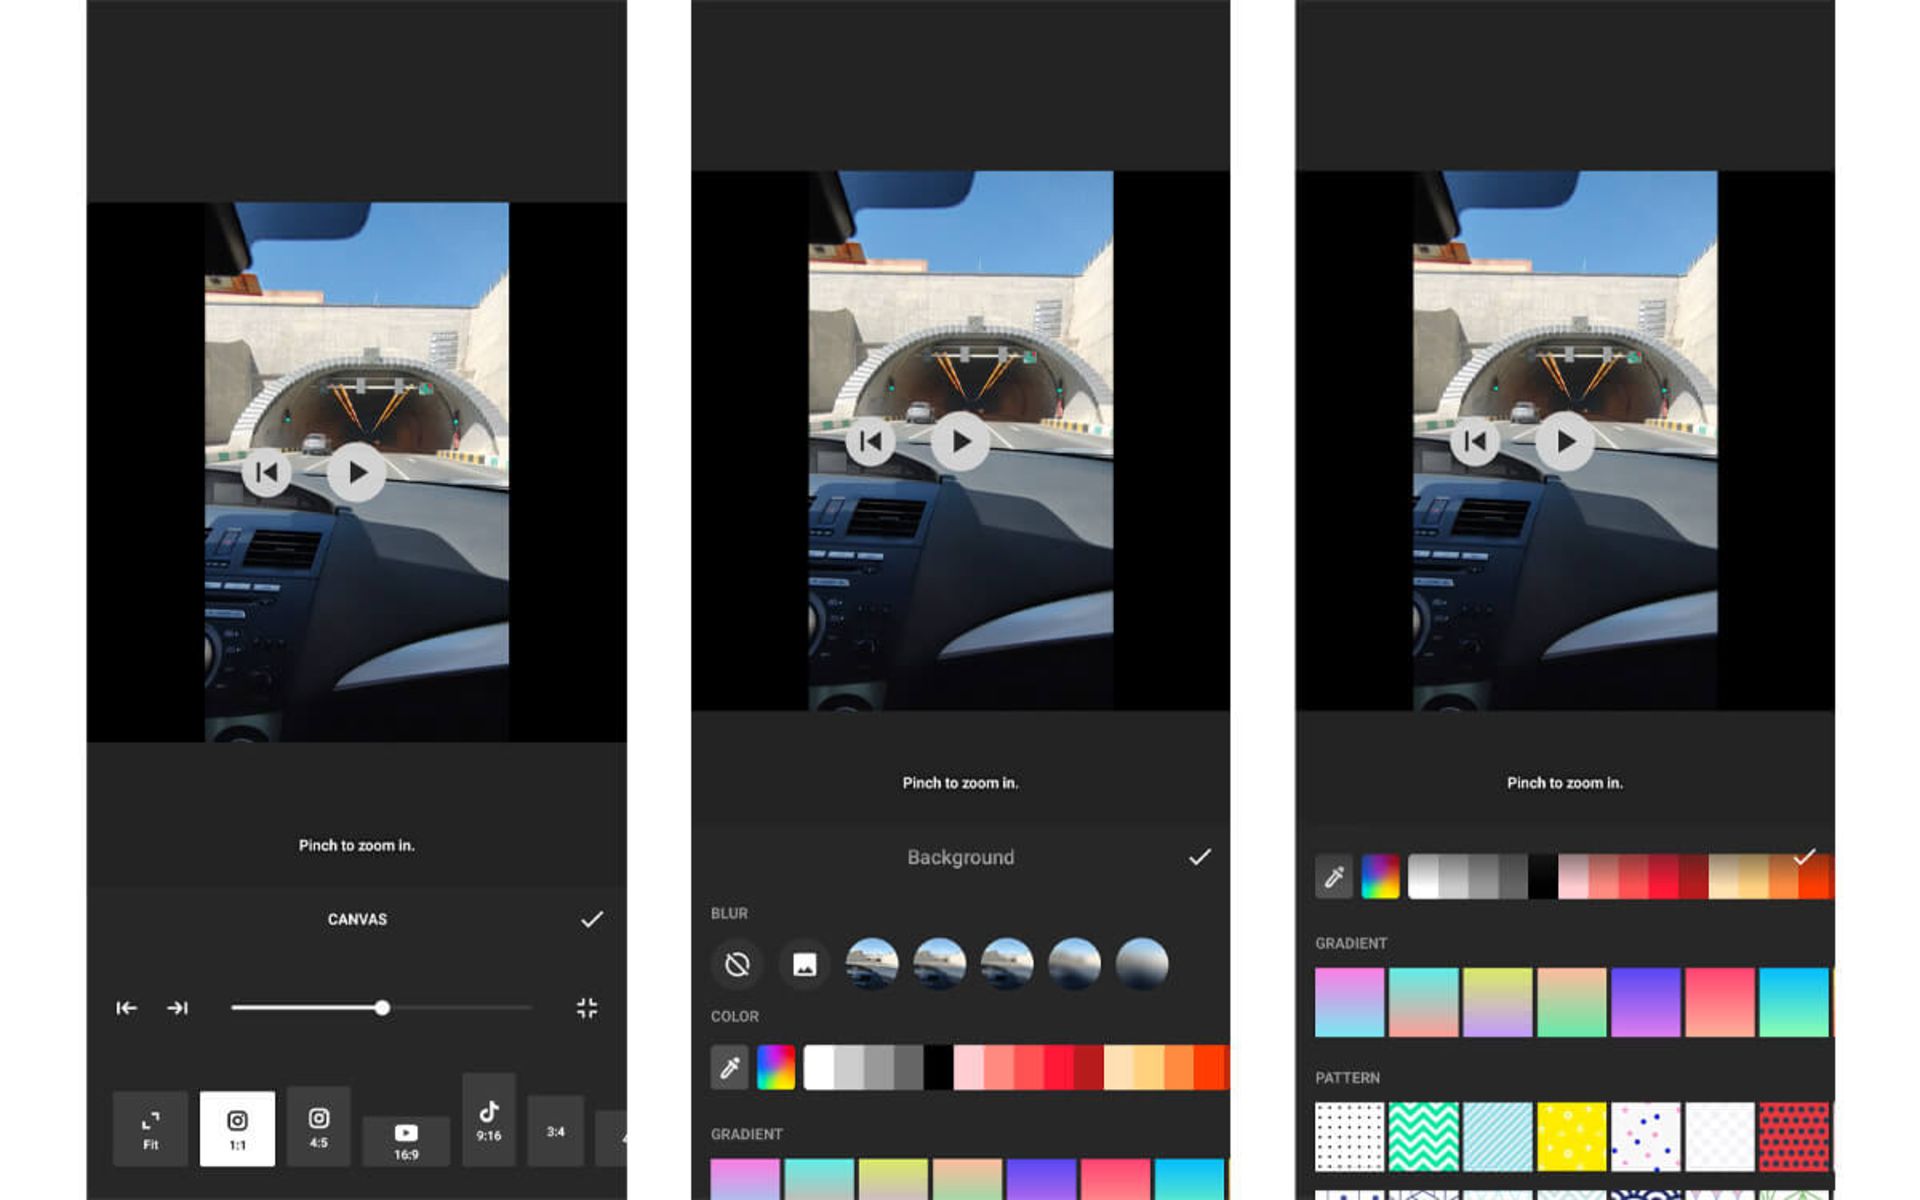Click the shrink-to-fit icon beside slider

click(x=587, y=1008)
